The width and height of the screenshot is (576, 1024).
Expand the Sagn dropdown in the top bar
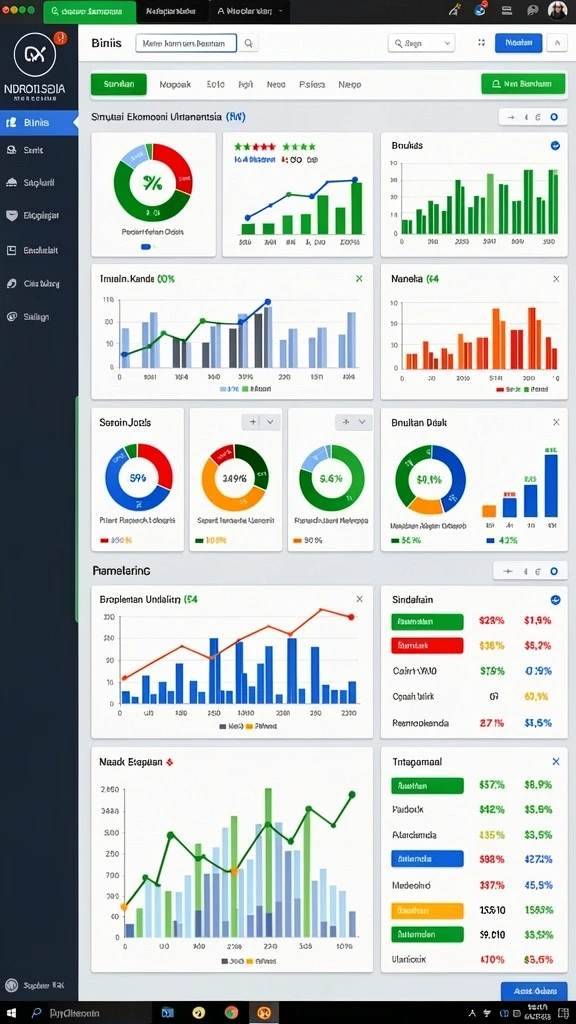(421, 43)
